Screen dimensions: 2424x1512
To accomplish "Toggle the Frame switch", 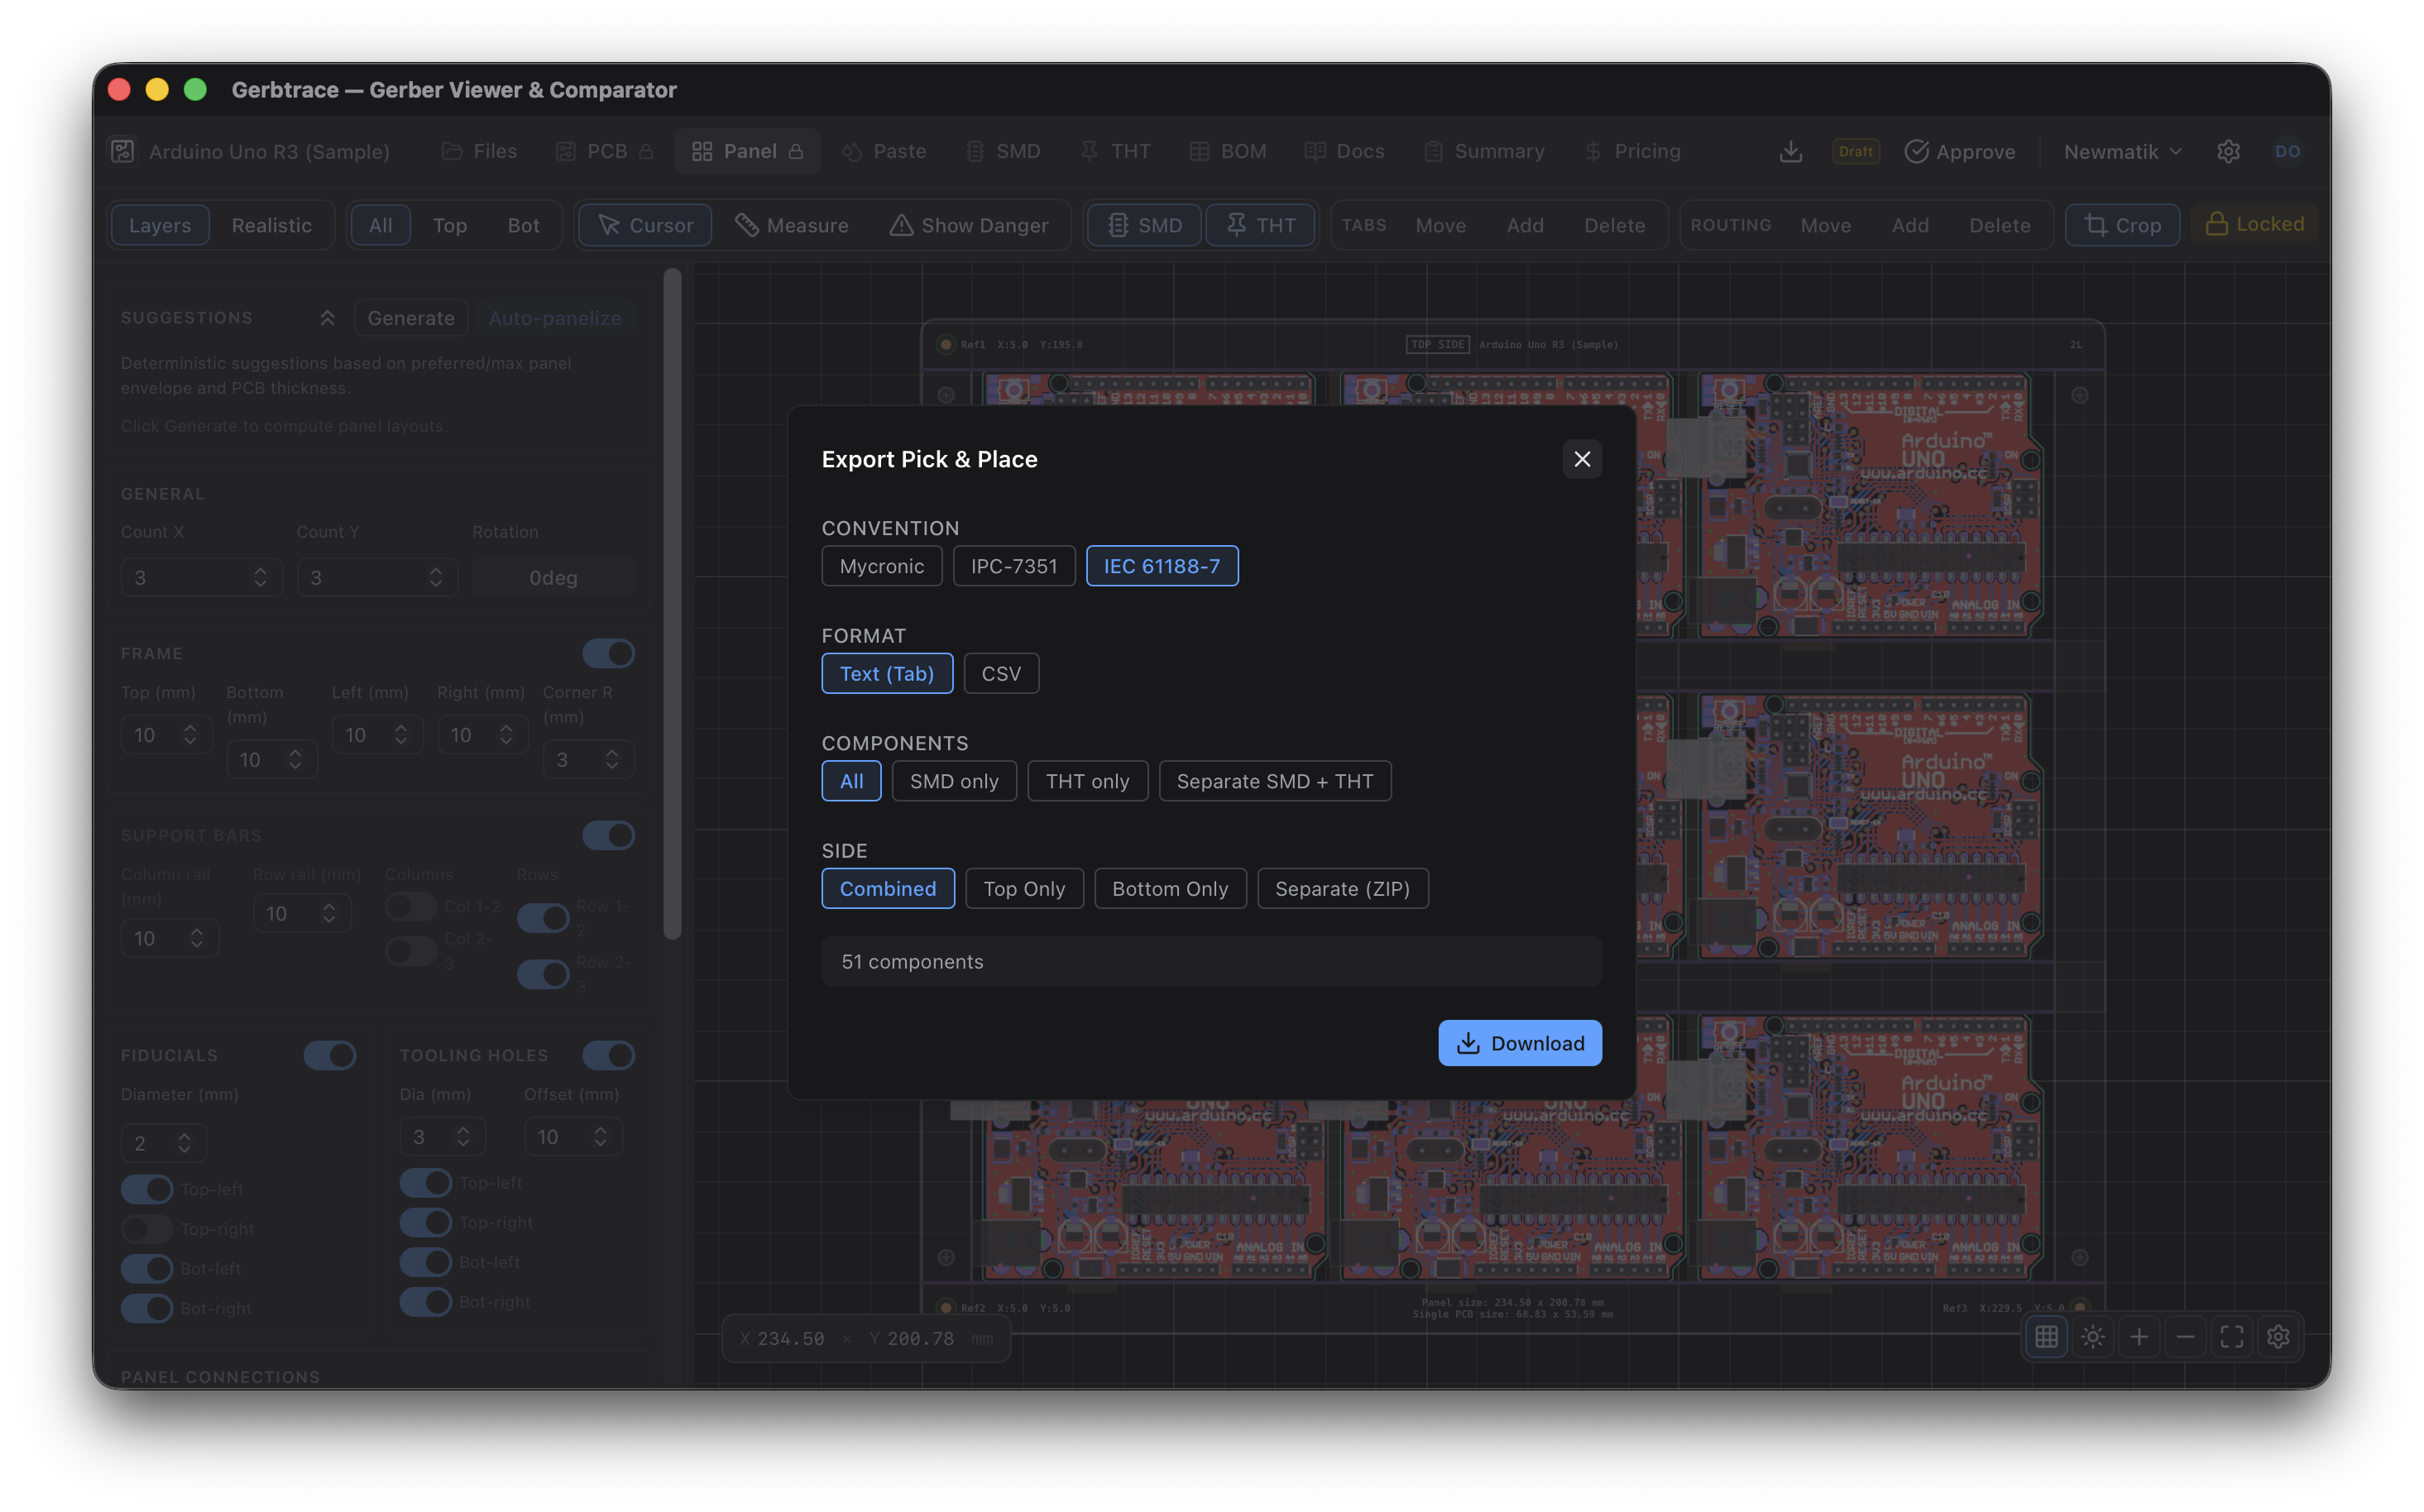I will coord(608,653).
